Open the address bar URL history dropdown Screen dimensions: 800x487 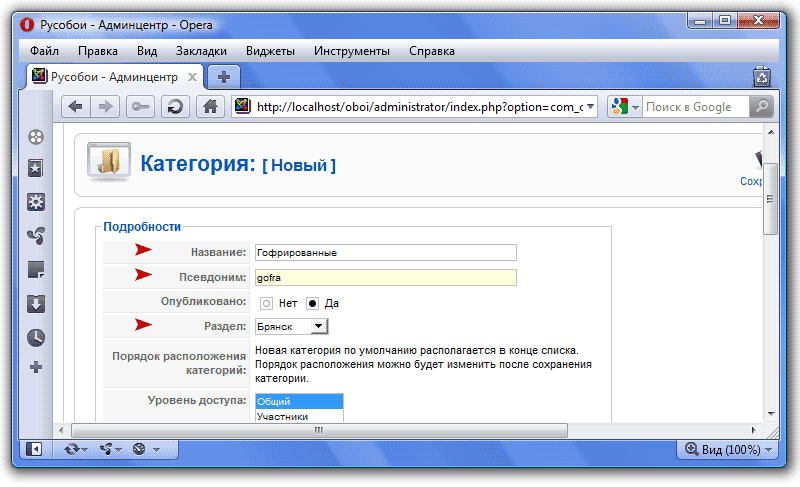click(x=590, y=107)
